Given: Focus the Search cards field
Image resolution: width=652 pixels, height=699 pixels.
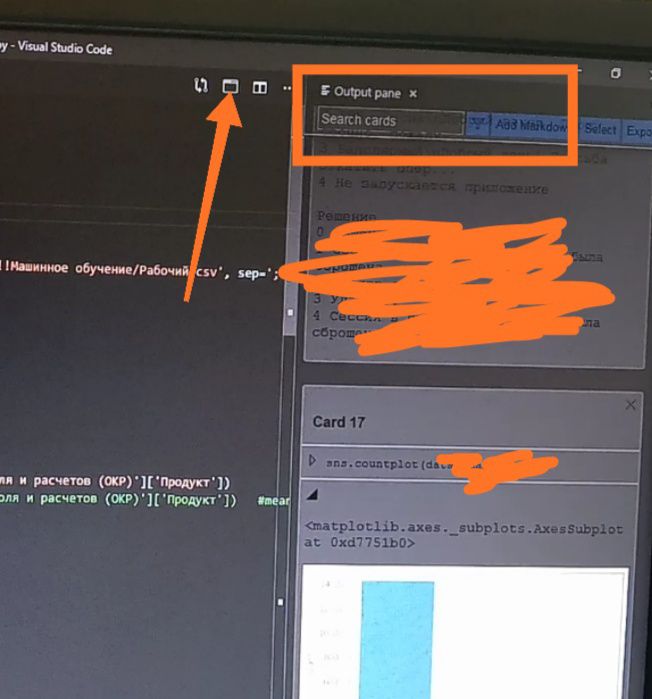Looking at the screenshot, I should point(390,120).
